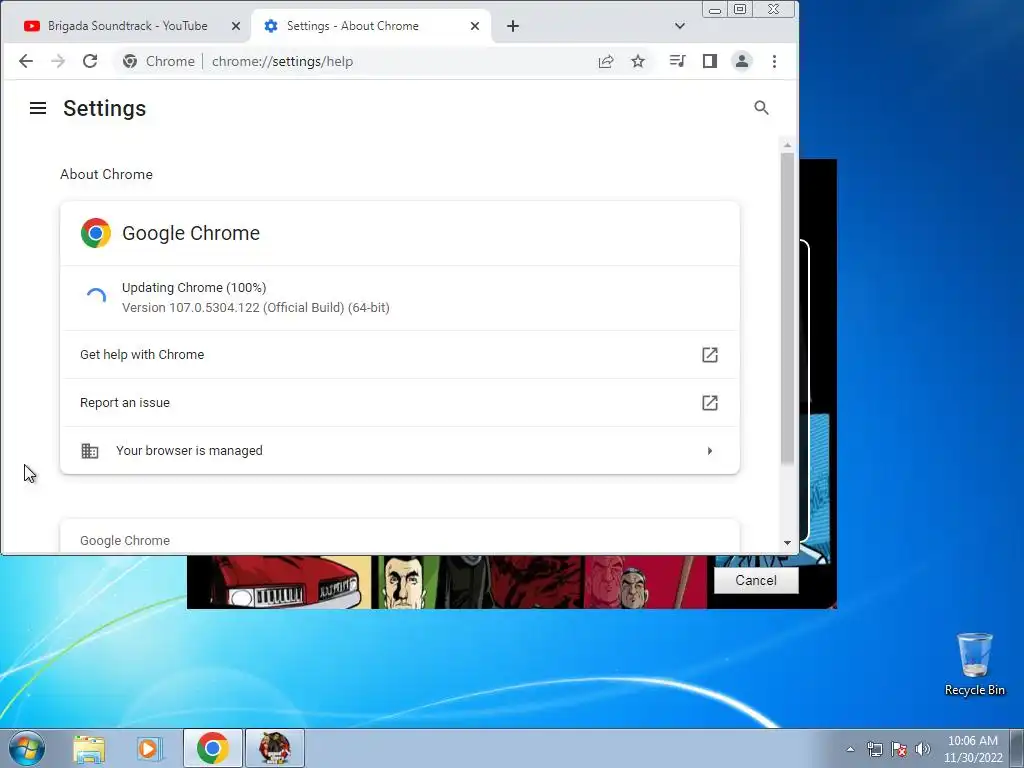Open new tab with plus button
1024x768 pixels.
pyautogui.click(x=513, y=26)
